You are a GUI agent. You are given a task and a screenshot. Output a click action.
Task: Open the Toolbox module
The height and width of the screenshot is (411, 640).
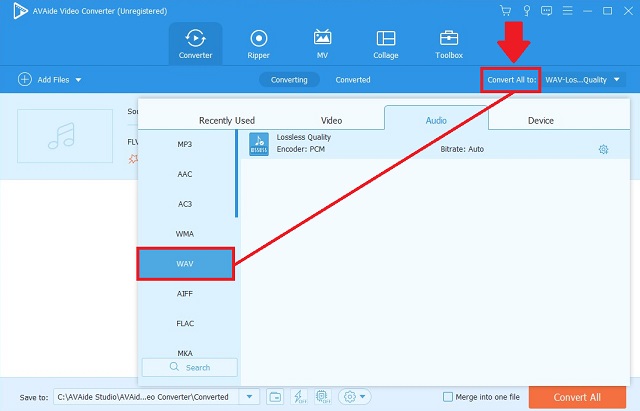pyautogui.click(x=449, y=44)
